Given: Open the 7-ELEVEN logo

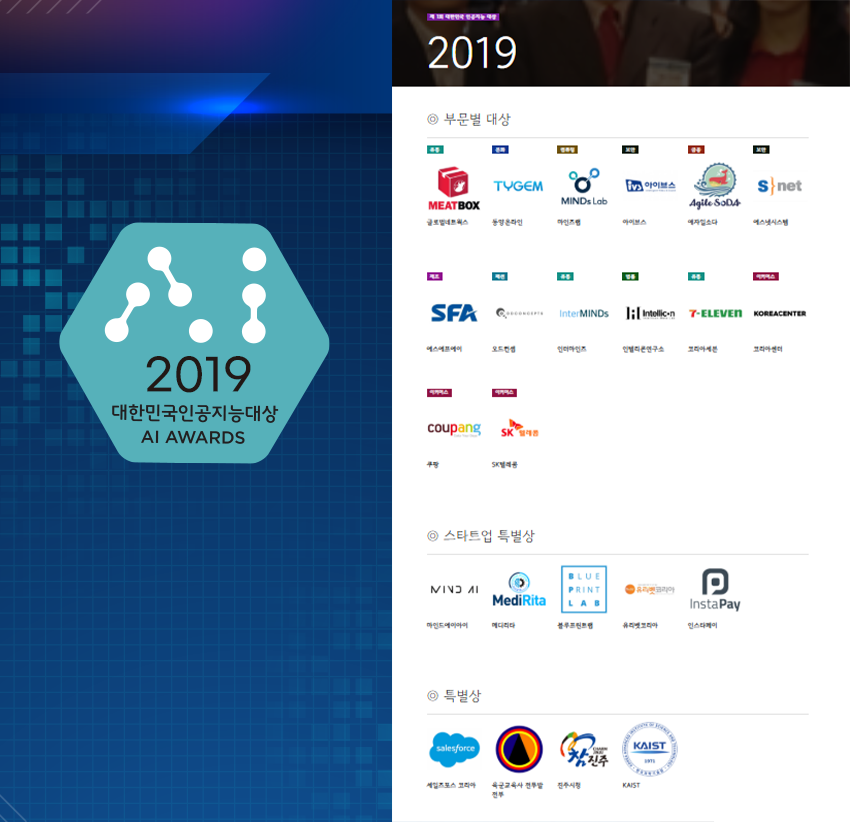Looking at the screenshot, I should pyautogui.click(x=715, y=313).
